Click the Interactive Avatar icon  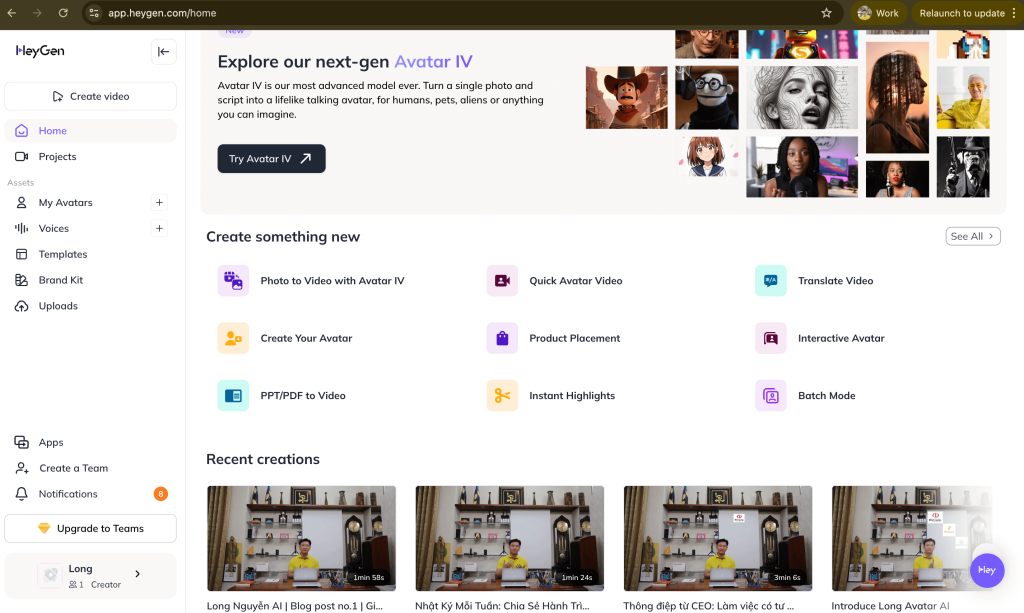point(771,338)
